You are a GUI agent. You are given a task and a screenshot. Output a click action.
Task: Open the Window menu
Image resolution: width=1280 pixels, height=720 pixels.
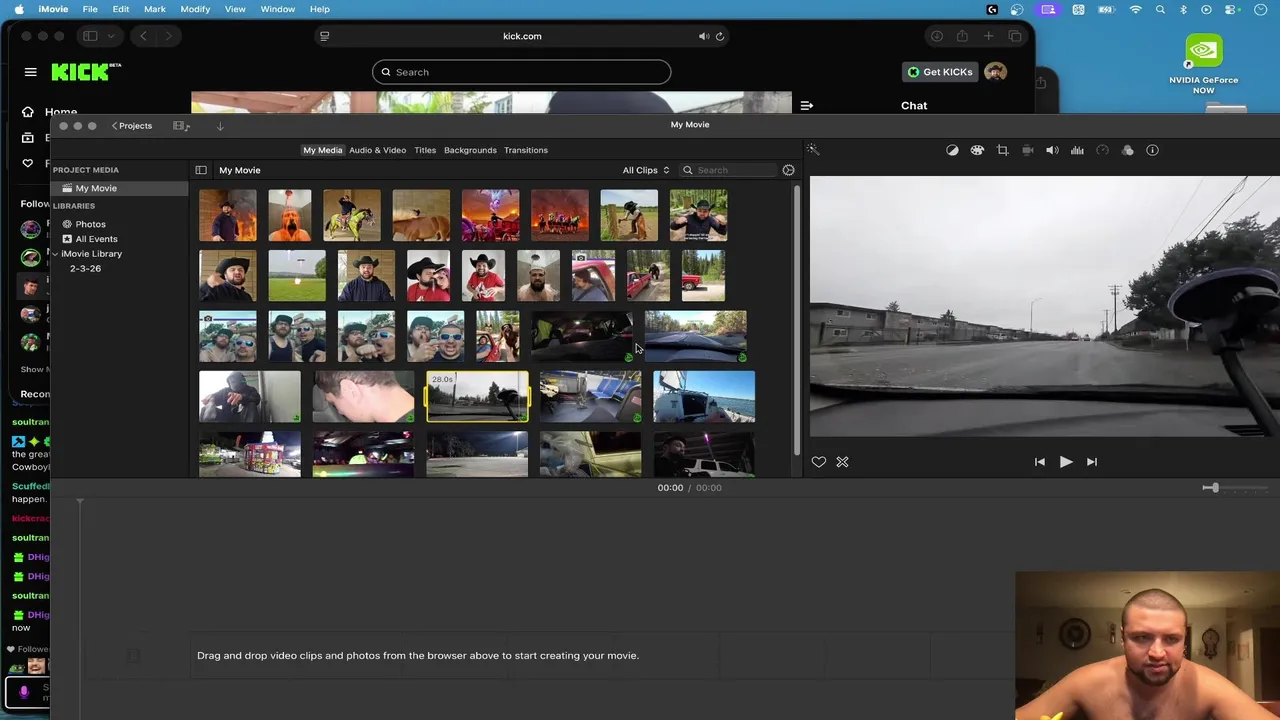tap(277, 9)
